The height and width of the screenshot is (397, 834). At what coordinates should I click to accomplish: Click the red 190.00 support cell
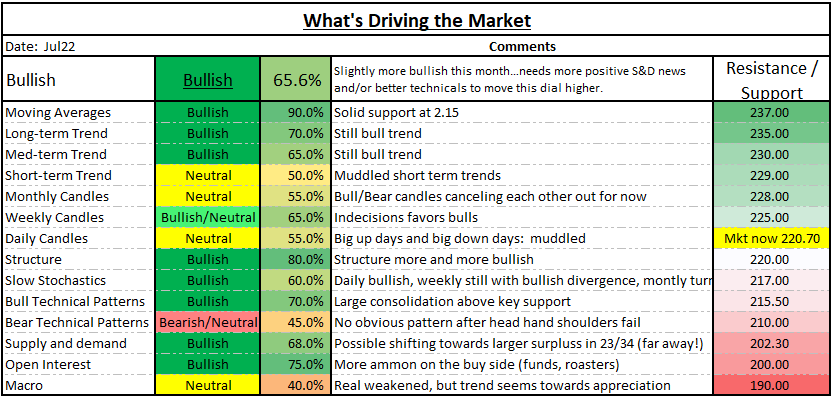tap(772, 385)
